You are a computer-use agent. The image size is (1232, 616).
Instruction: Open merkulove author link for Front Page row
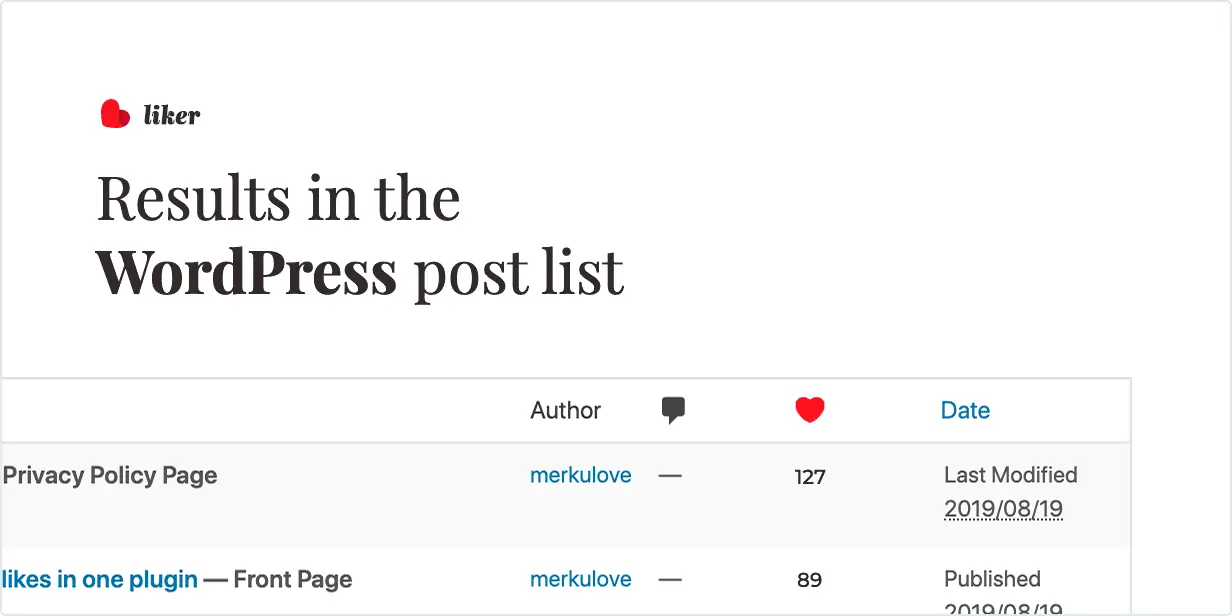[x=580, y=579]
